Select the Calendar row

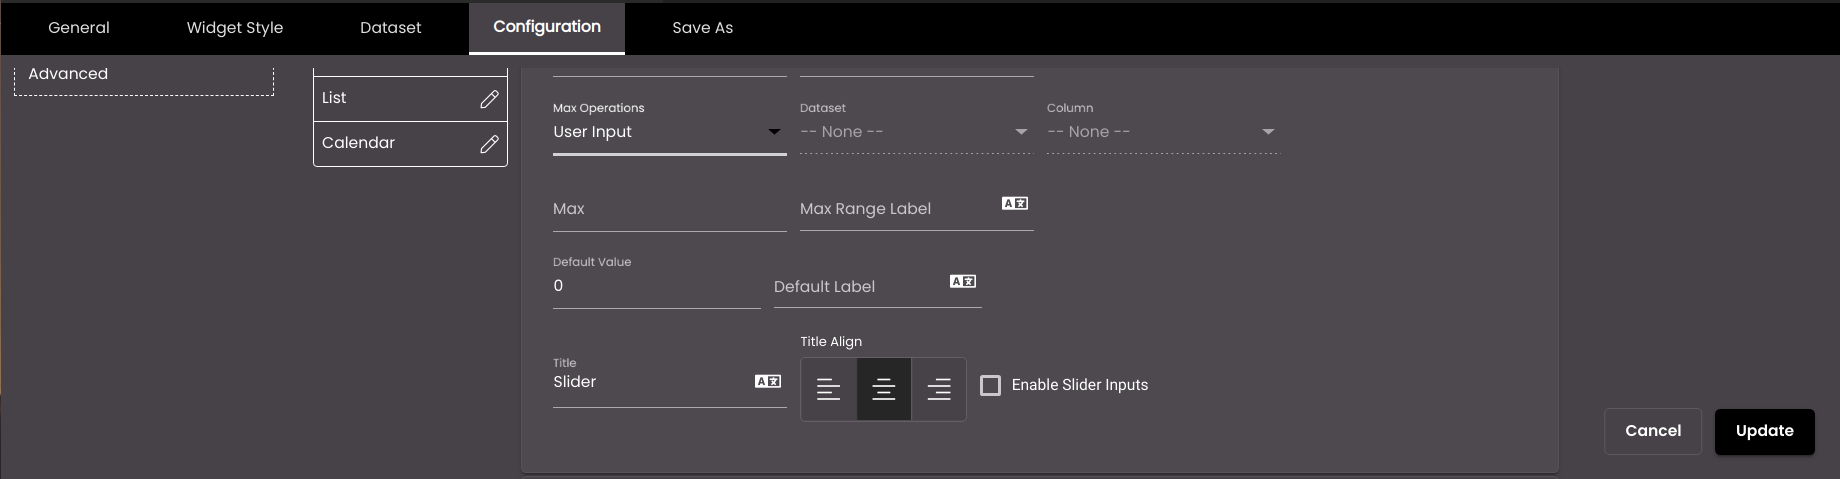410,144
